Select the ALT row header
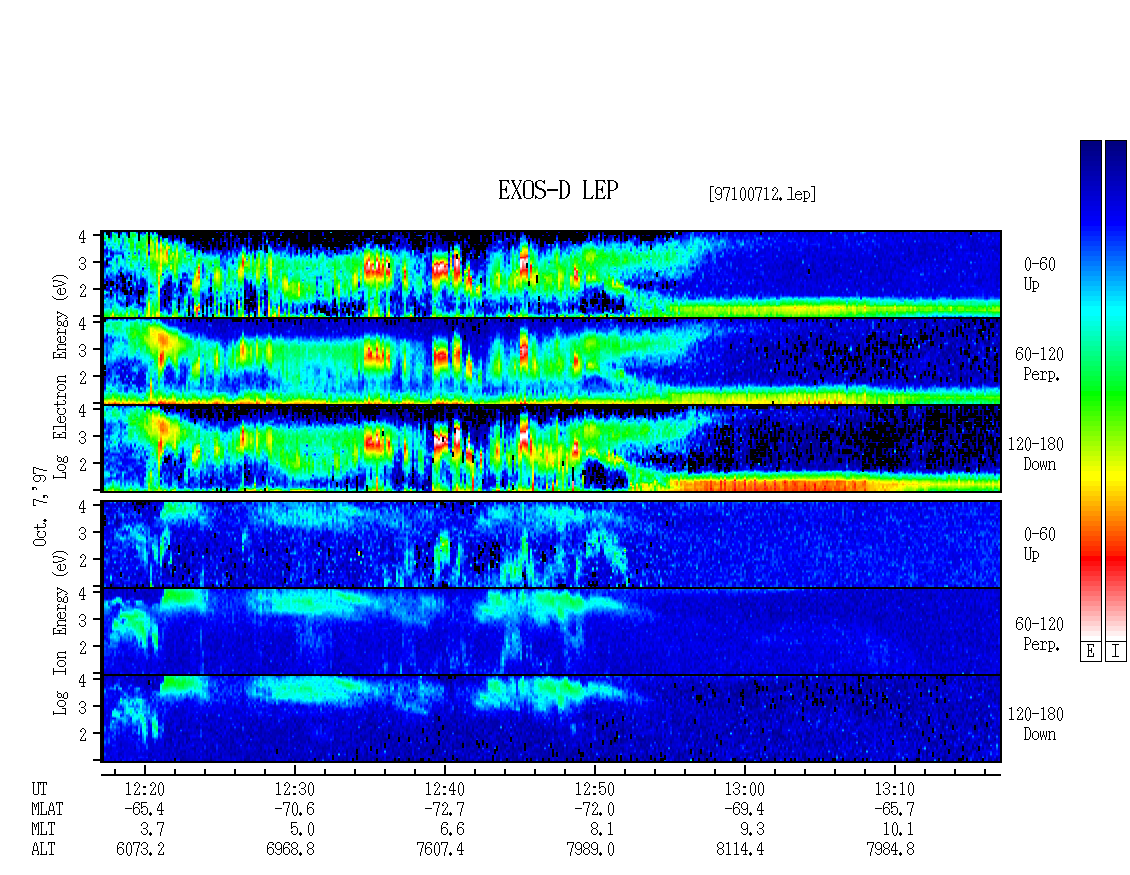 point(43,850)
